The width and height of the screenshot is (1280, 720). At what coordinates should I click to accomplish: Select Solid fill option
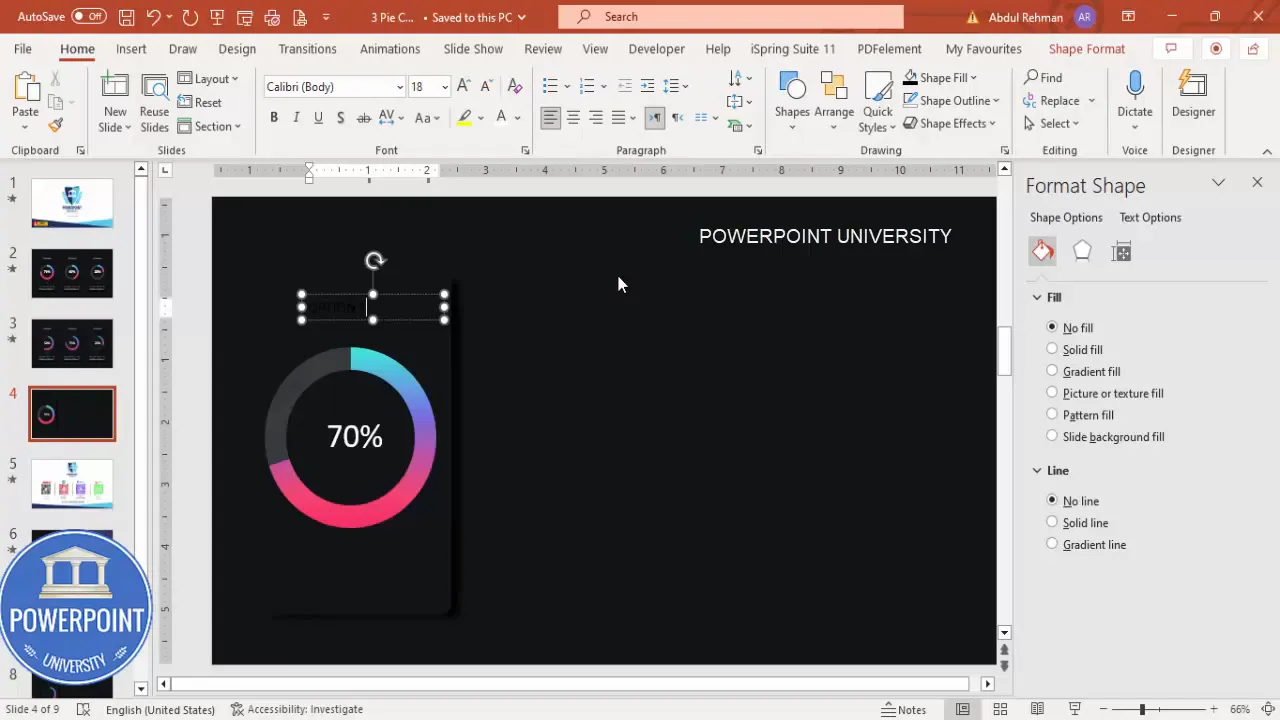tap(1052, 349)
